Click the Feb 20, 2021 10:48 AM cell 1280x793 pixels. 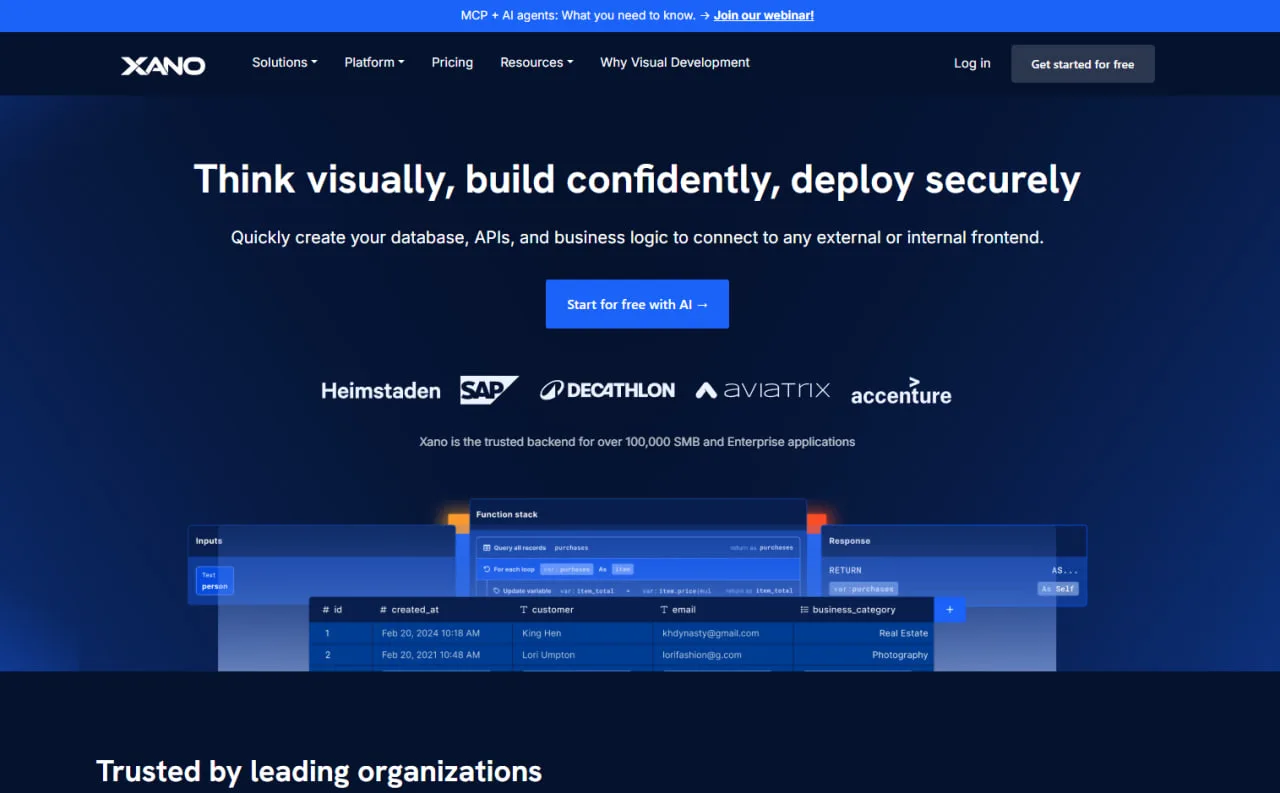click(442, 655)
